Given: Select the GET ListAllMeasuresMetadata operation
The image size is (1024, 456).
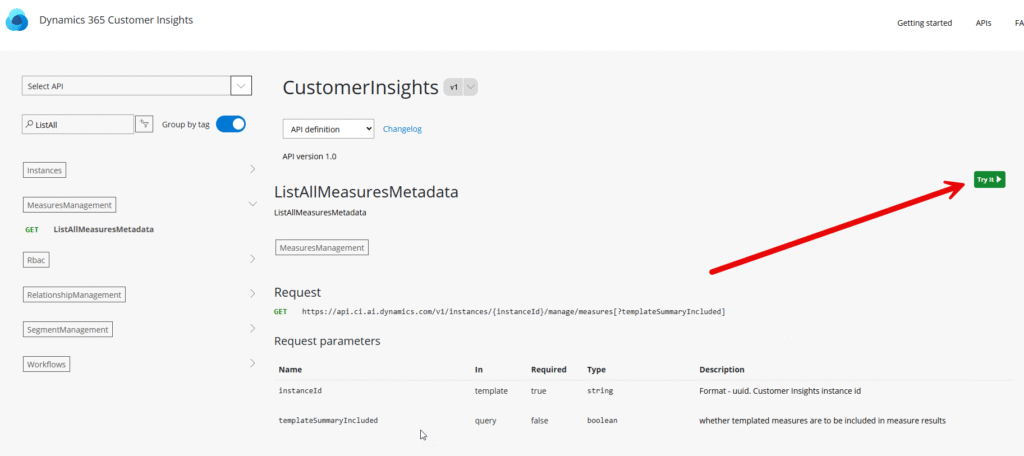Looking at the screenshot, I should [x=89, y=229].
